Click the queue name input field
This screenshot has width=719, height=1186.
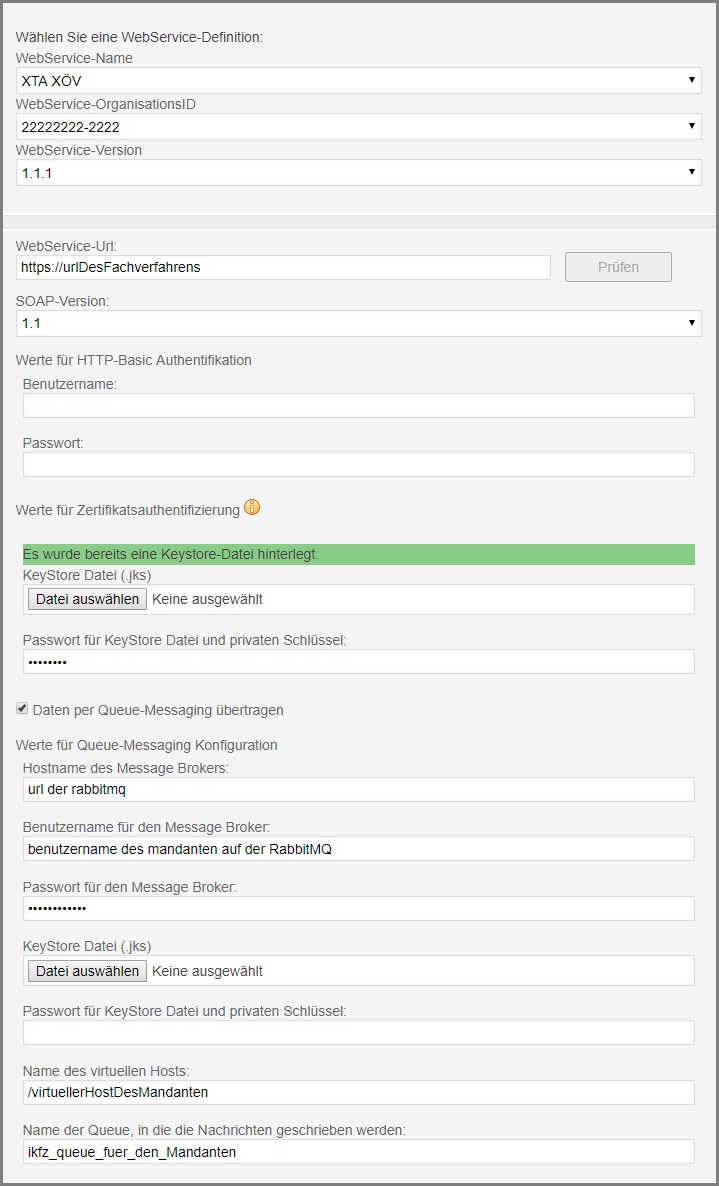click(358, 1152)
